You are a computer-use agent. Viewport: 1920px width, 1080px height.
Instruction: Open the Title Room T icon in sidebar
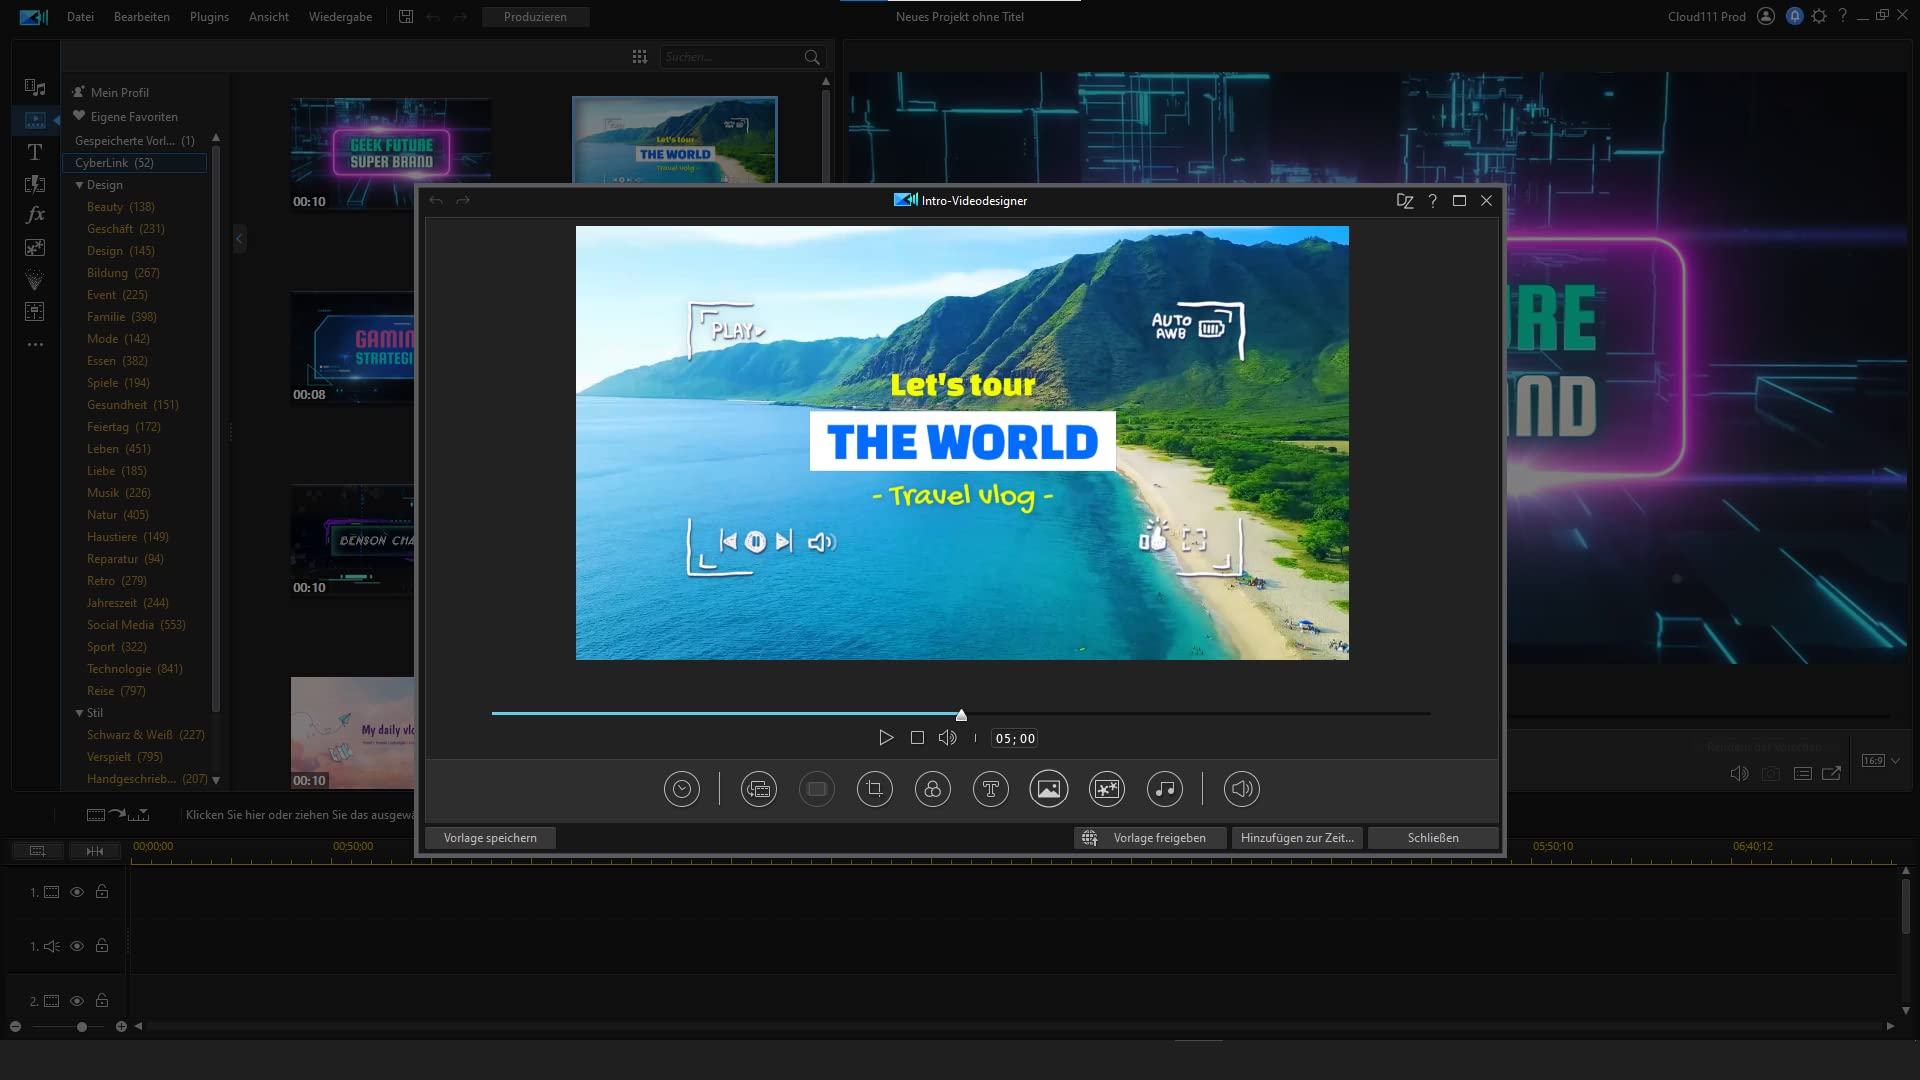(x=35, y=152)
